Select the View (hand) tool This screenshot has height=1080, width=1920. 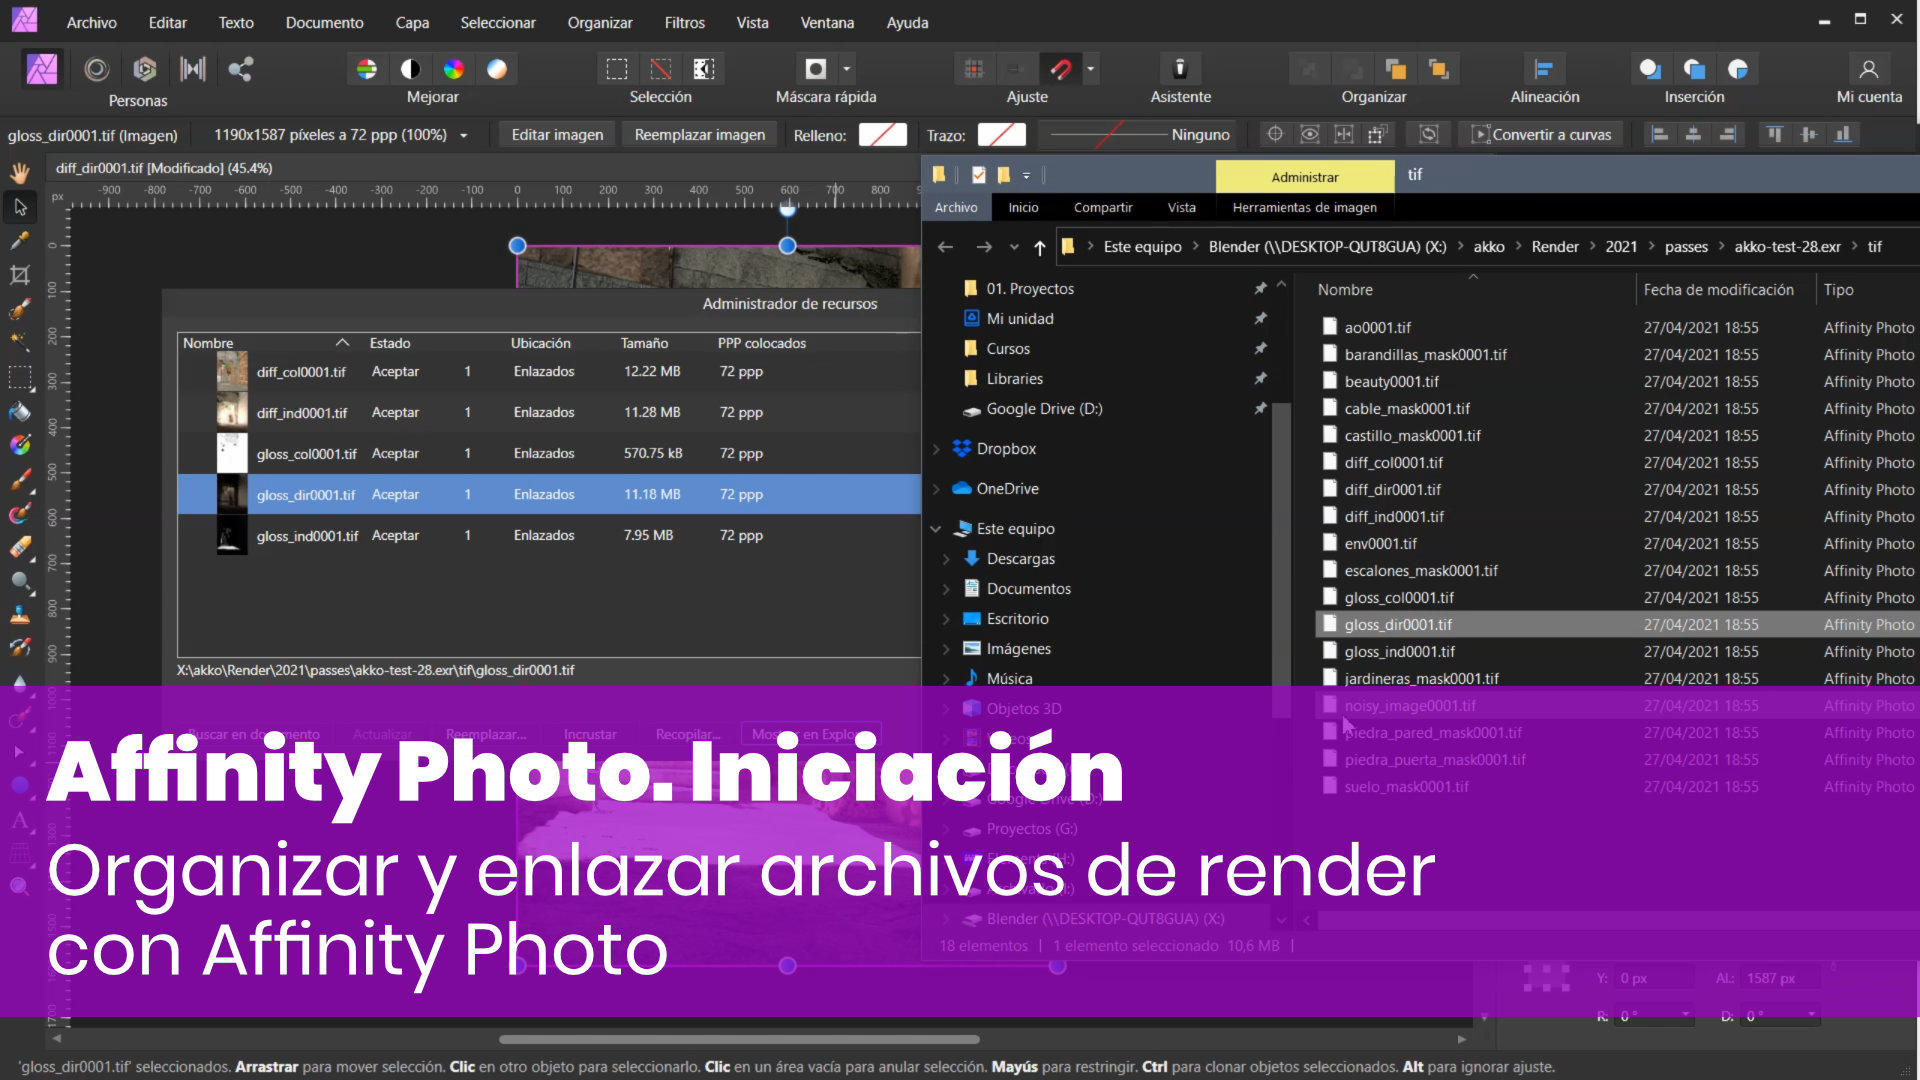coord(20,173)
